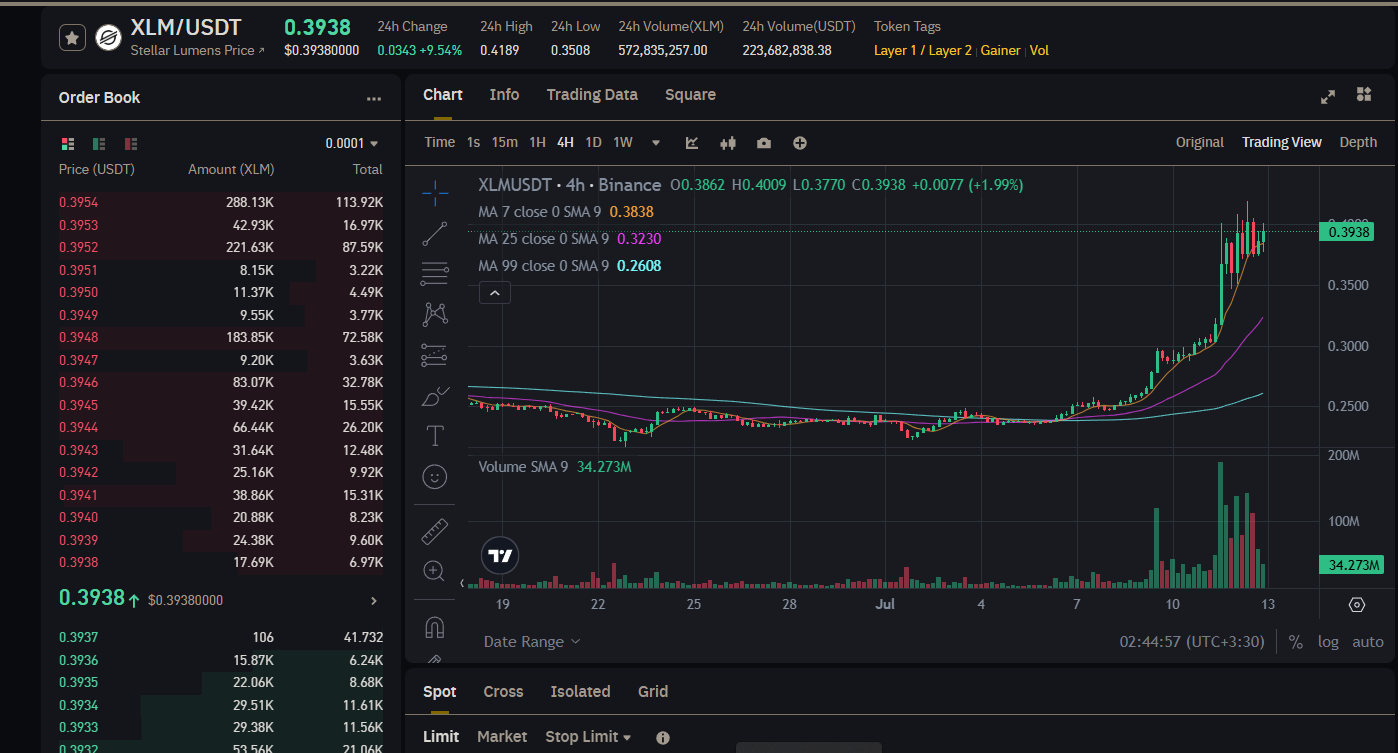1398x753 pixels.
Task: Select the trend line drawing tool
Action: (x=435, y=234)
